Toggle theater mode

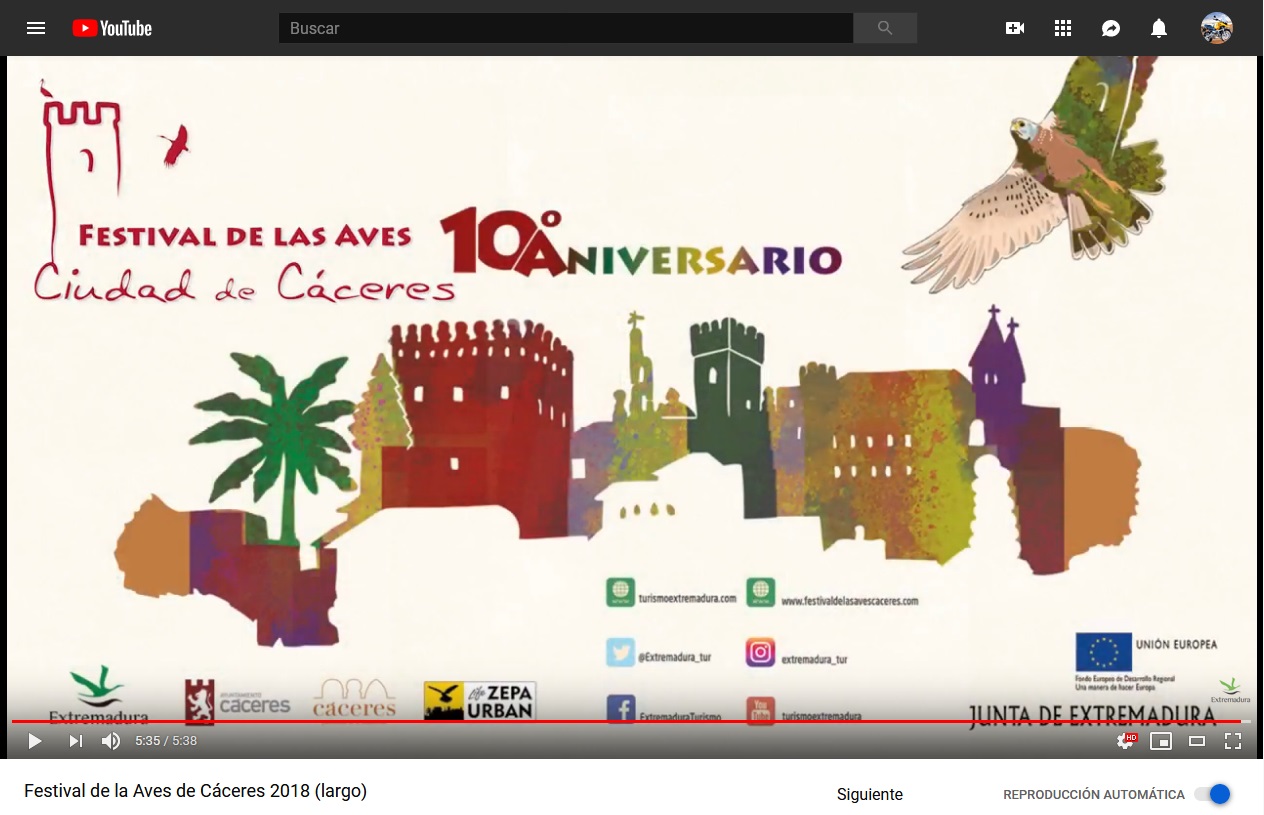click(x=1197, y=741)
